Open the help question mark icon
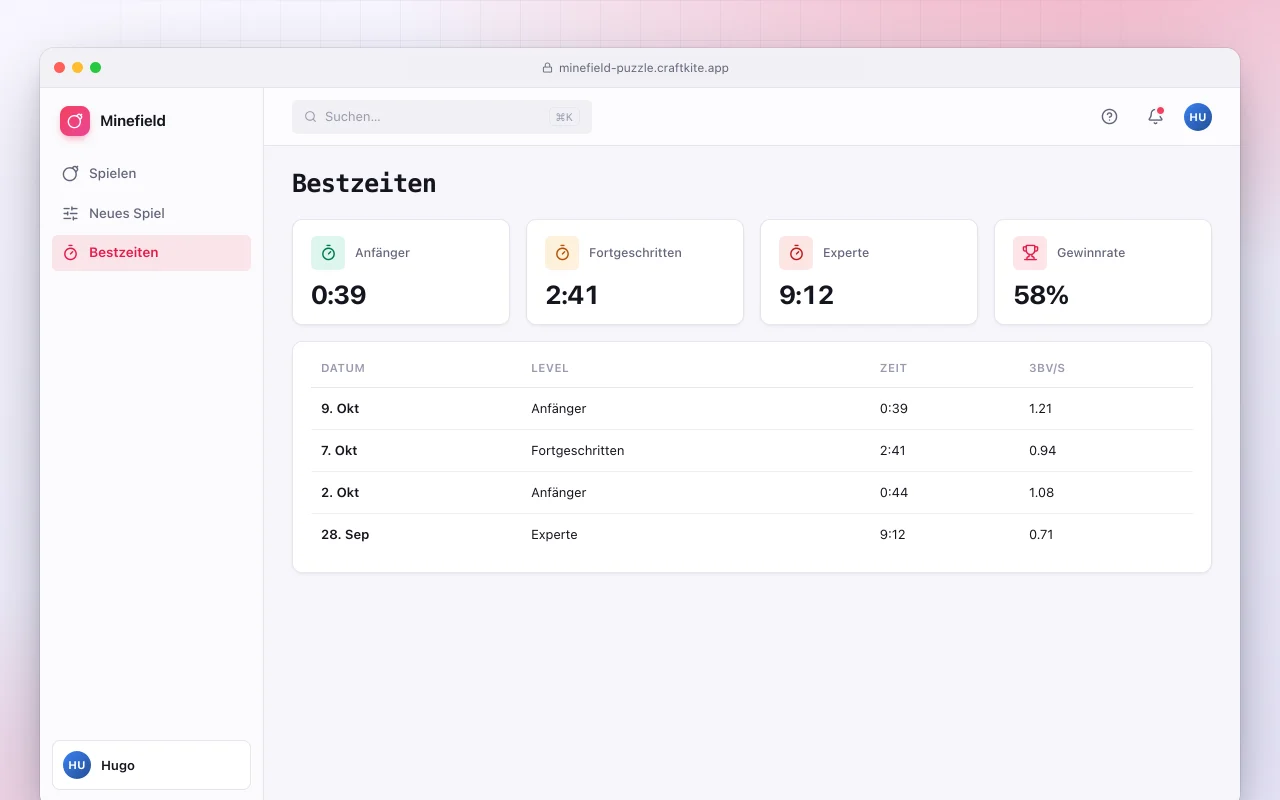Screen dimensions: 1280x800 (1109, 117)
